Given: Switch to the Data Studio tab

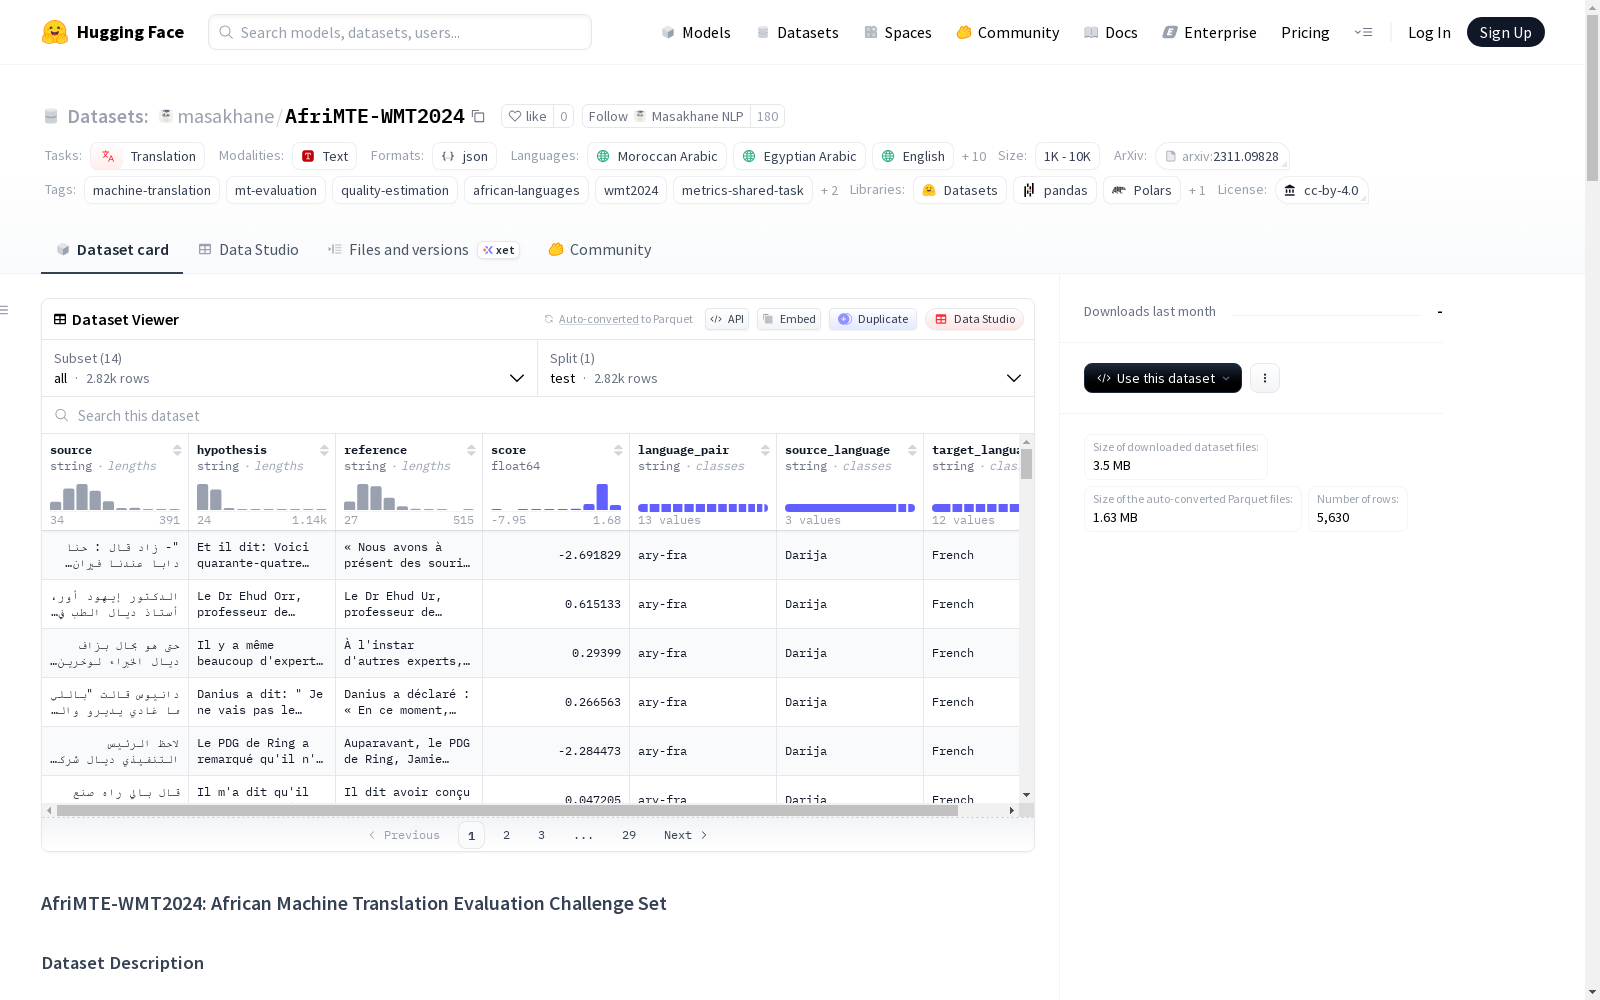Looking at the screenshot, I should [248, 250].
